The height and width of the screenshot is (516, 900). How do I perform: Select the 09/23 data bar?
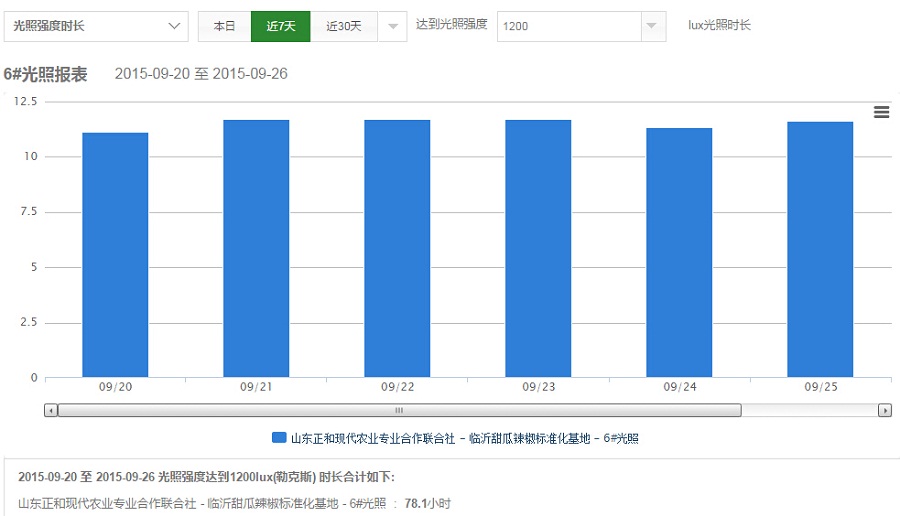point(538,248)
